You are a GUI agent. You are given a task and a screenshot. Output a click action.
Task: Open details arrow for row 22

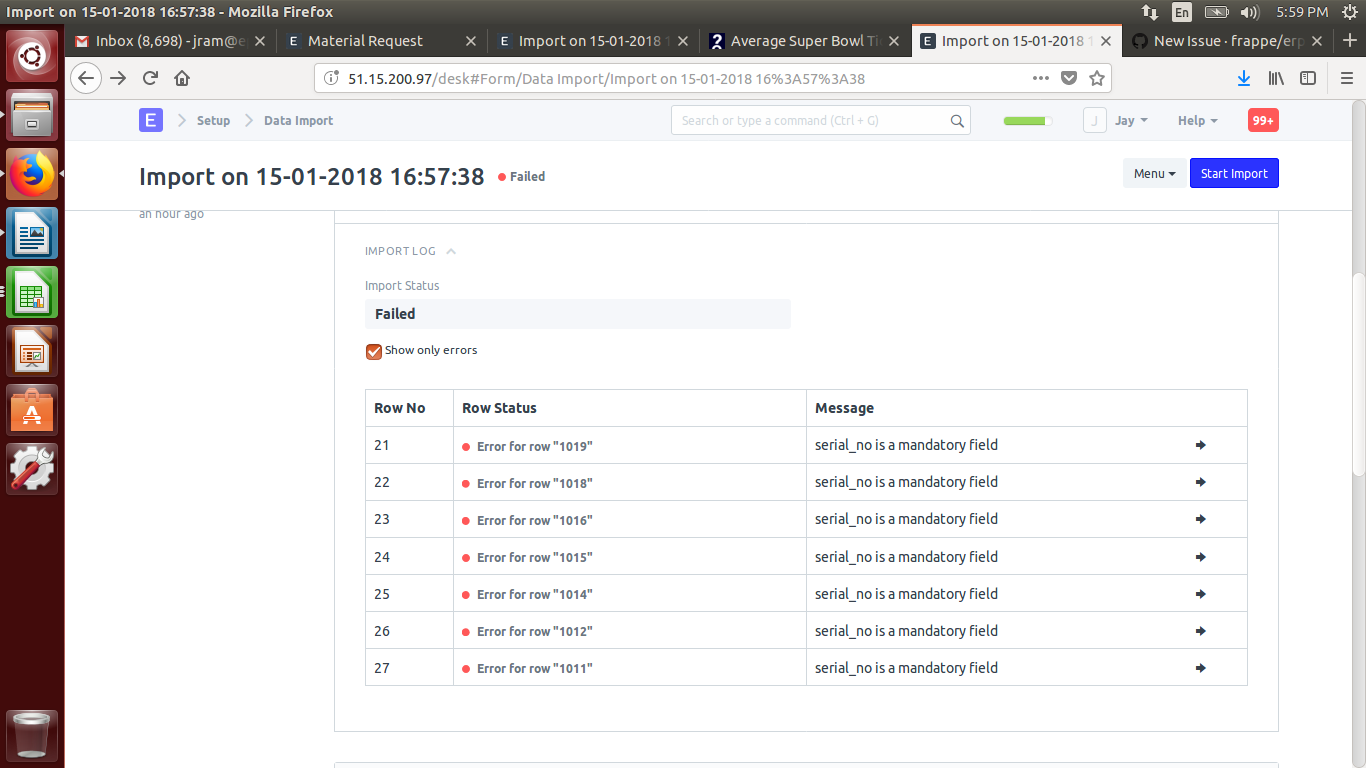coord(1201,482)
